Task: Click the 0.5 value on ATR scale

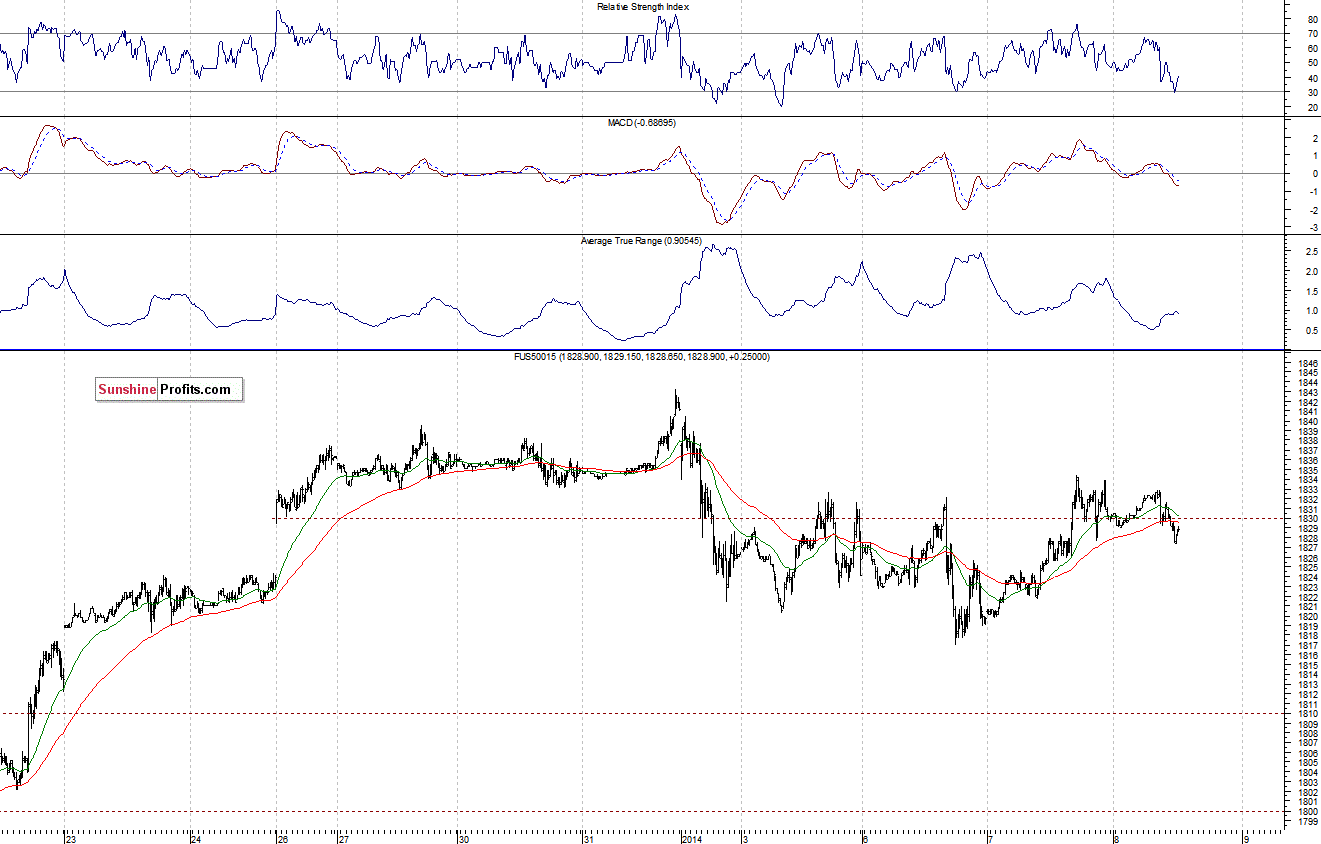Action: click(1310, 330)
